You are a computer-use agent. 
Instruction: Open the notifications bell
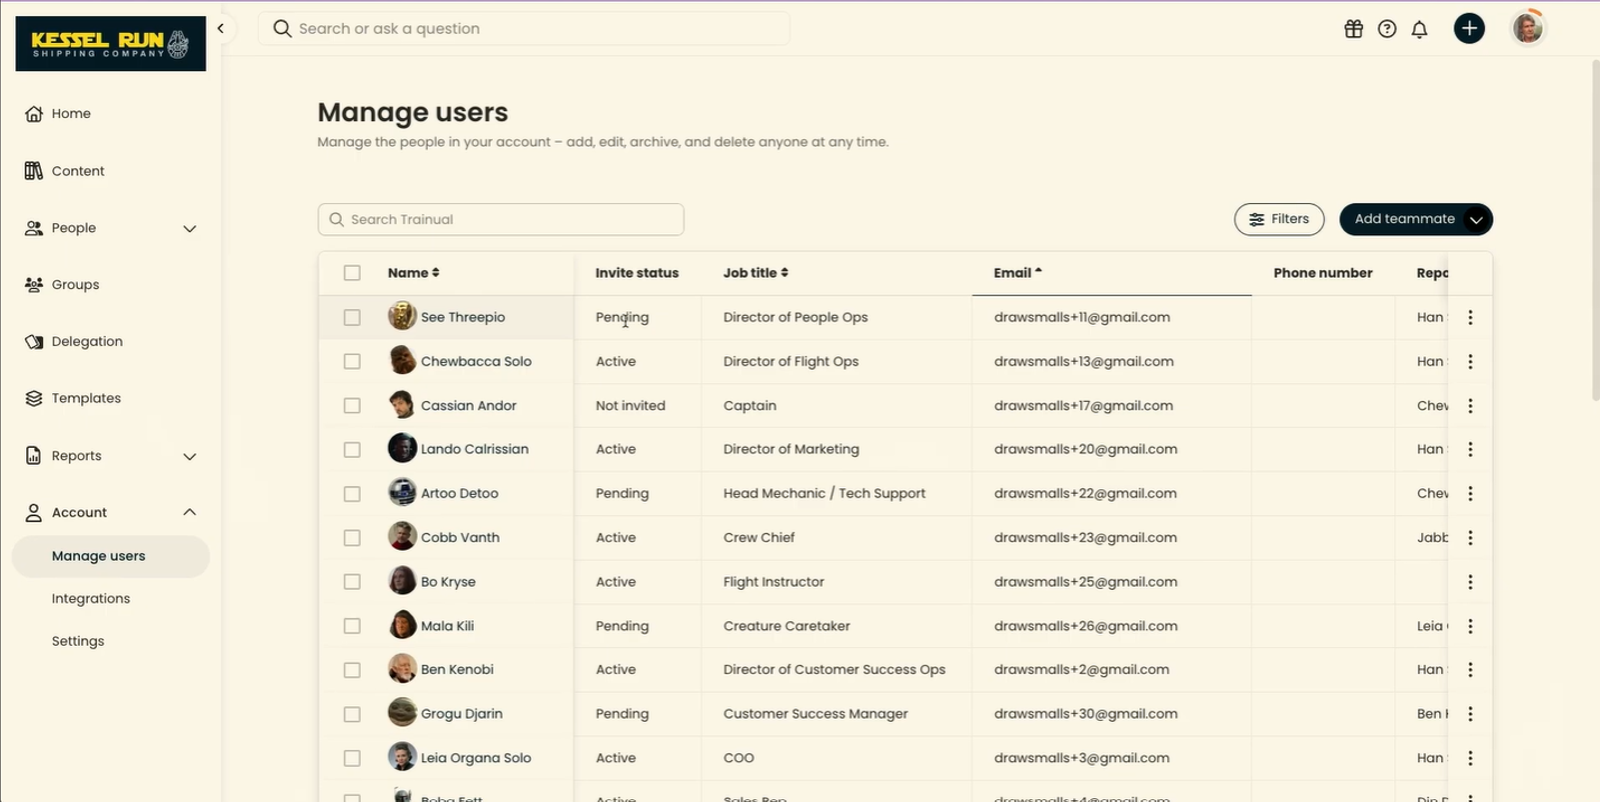tap(1419, 29)
